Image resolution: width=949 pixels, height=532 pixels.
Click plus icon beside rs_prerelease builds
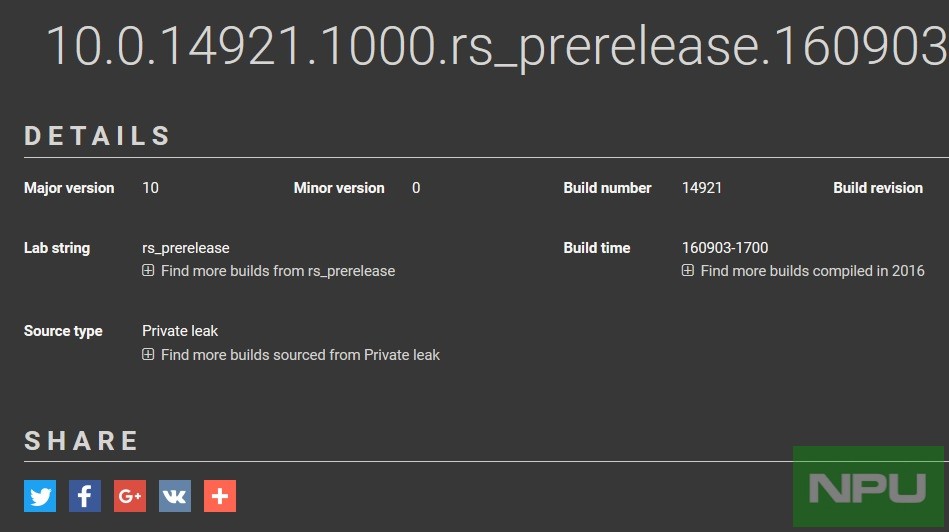(x=148, y=271)
